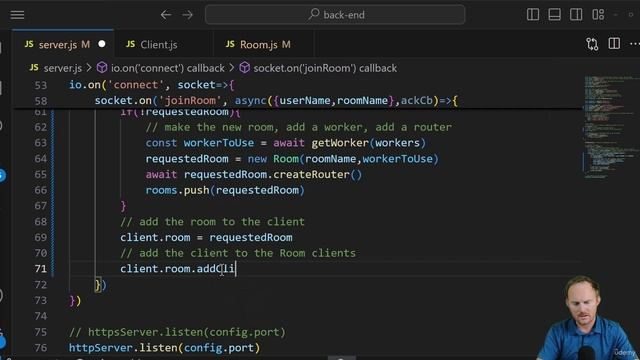Open the back-end command center search box
Image resolution: width=640 pixels, height=360 pixels.
pos(335,15)
